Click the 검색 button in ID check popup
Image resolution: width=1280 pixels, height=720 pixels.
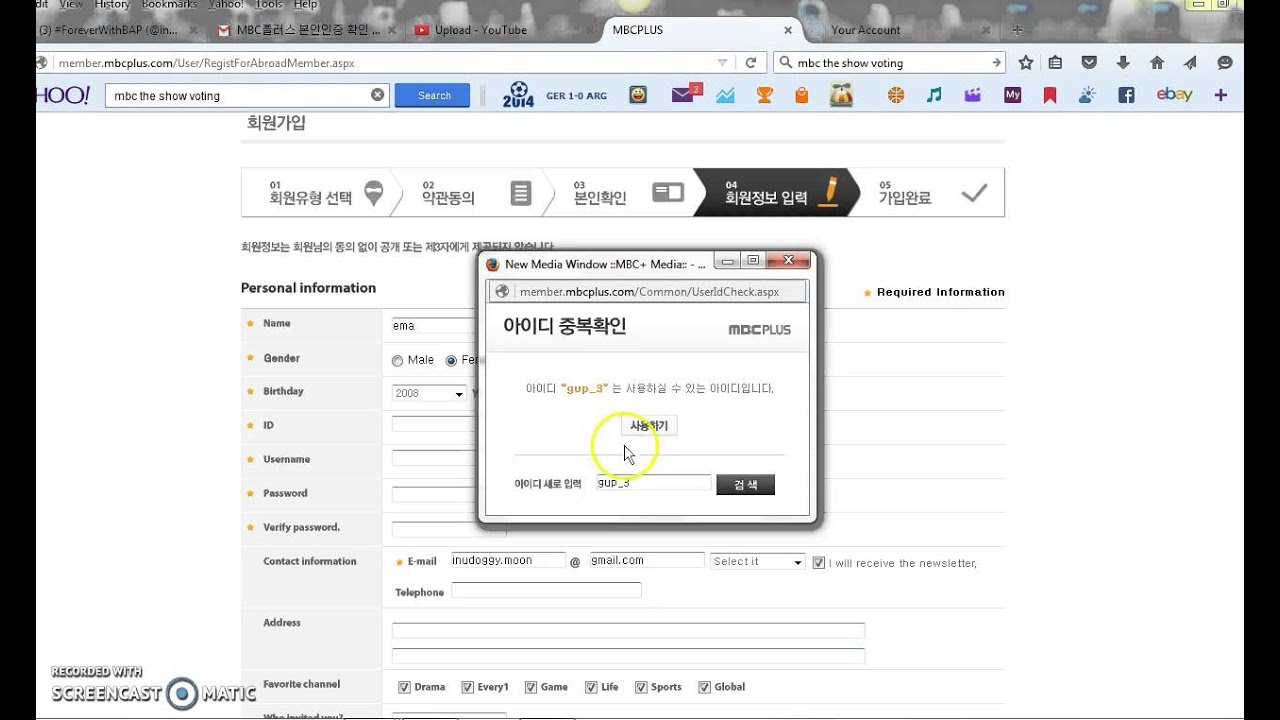coord(745,484)
